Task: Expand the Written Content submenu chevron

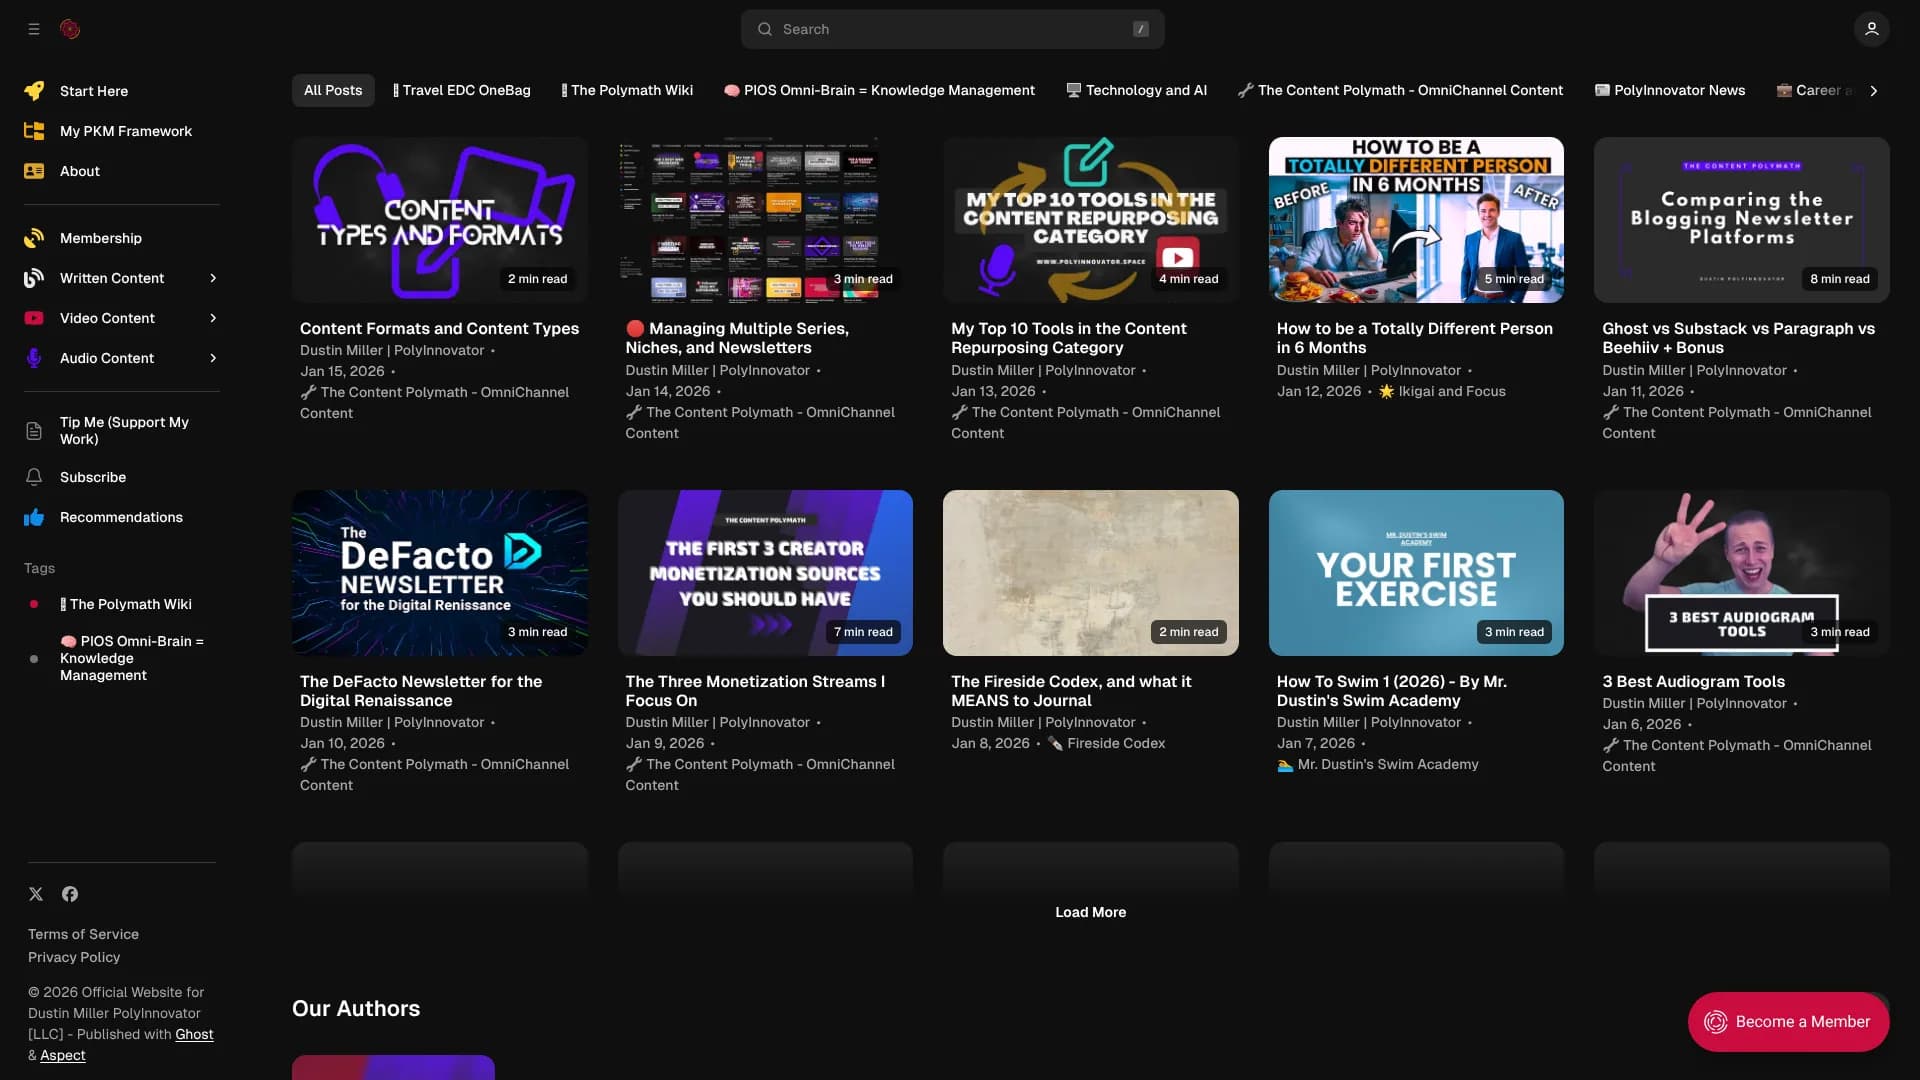Action: [213, 278]
